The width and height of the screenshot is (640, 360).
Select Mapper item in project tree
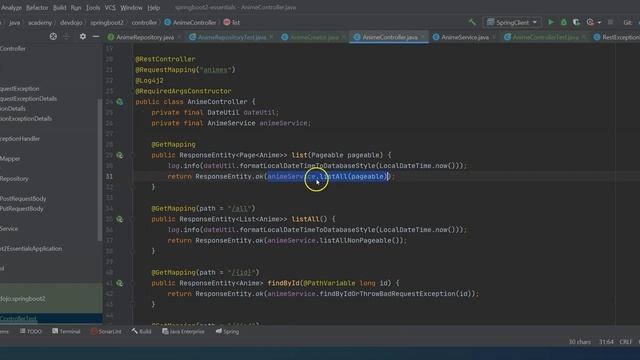click(10, 159)
